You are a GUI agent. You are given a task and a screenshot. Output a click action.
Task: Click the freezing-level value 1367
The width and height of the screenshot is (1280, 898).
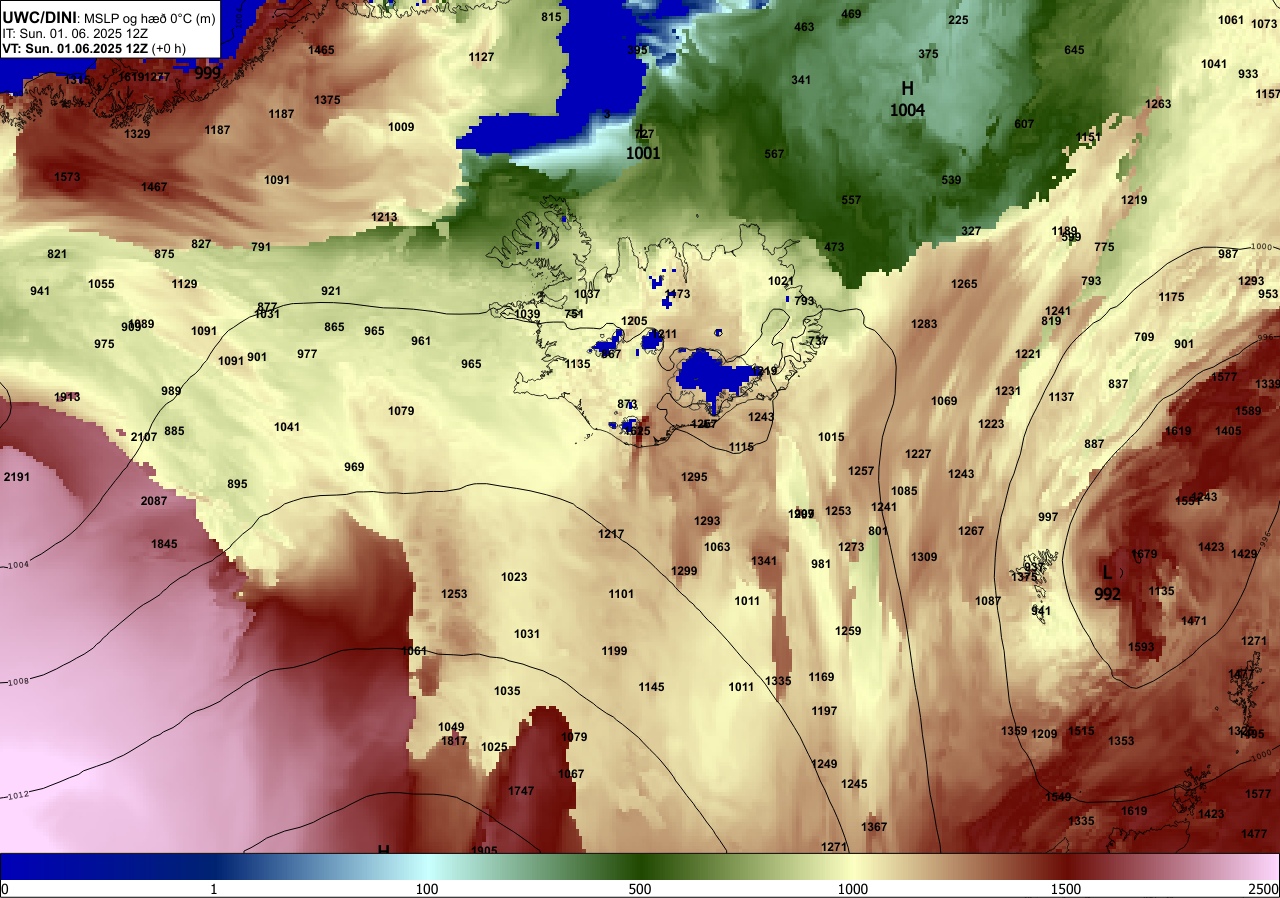874,827
